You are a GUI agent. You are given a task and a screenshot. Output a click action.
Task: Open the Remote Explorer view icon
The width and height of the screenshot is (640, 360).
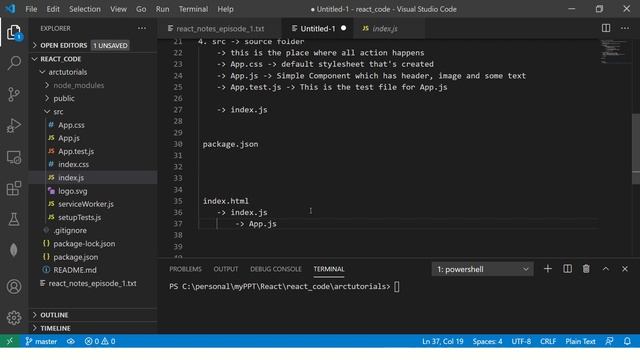14,157
